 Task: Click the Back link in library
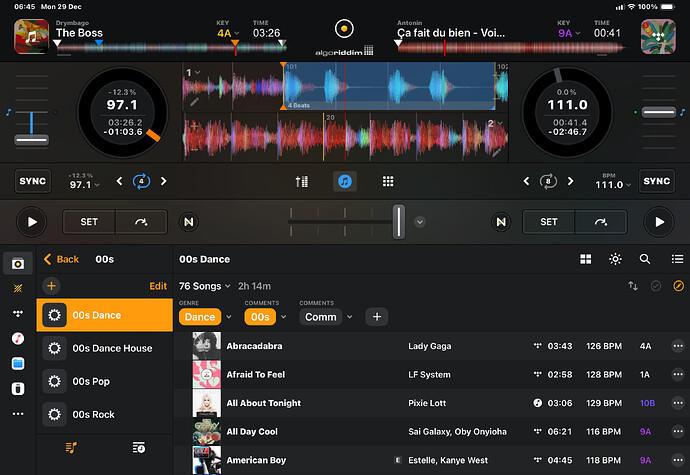(x=61, y=259)
